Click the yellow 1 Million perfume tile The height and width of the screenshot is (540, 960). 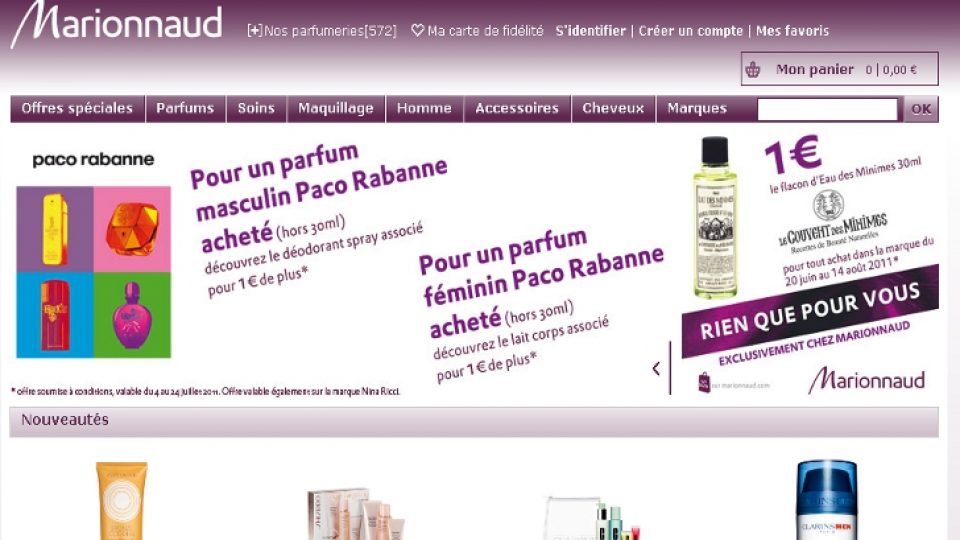[55, 229]
